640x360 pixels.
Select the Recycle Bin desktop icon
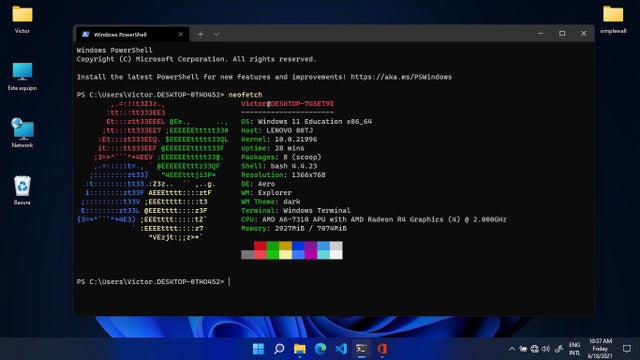coord(22,190)
